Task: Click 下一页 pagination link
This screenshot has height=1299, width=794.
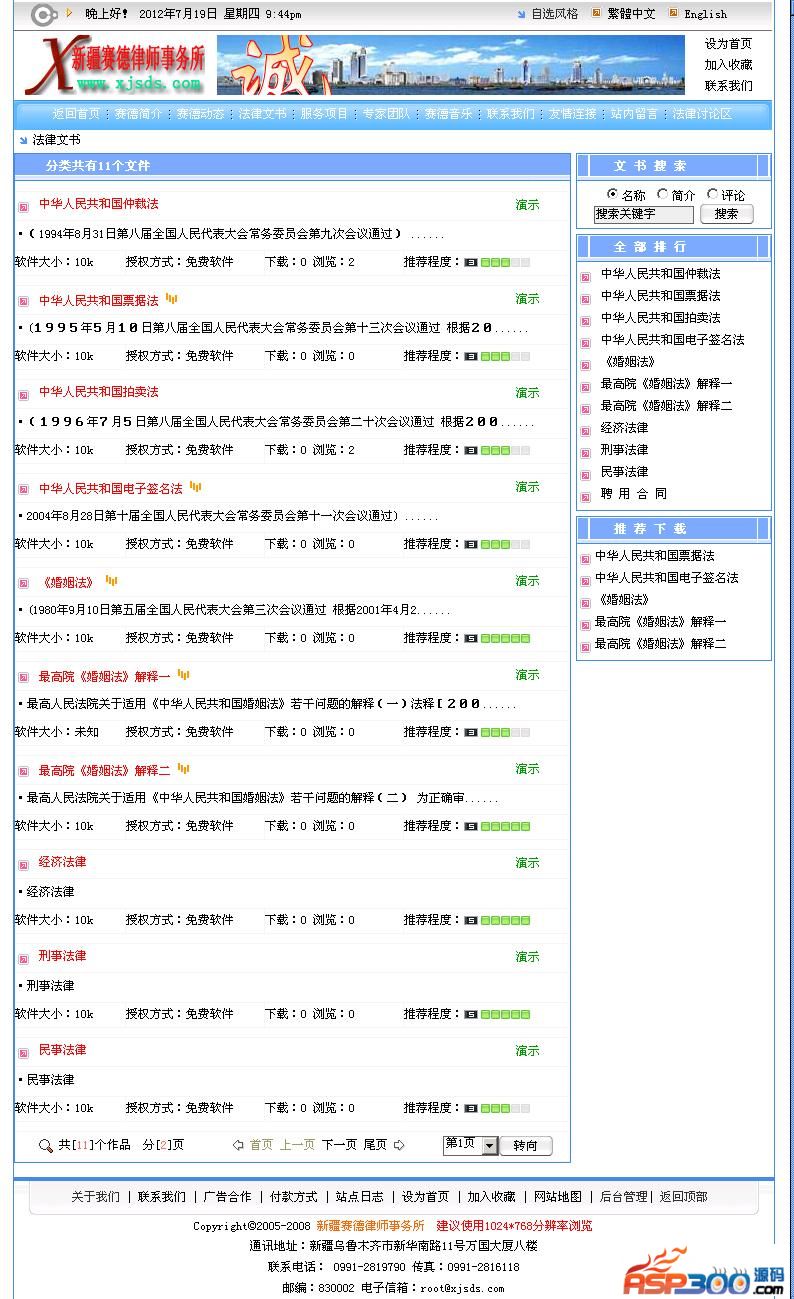Action: pyautogui.click(x=339, y=1145)
